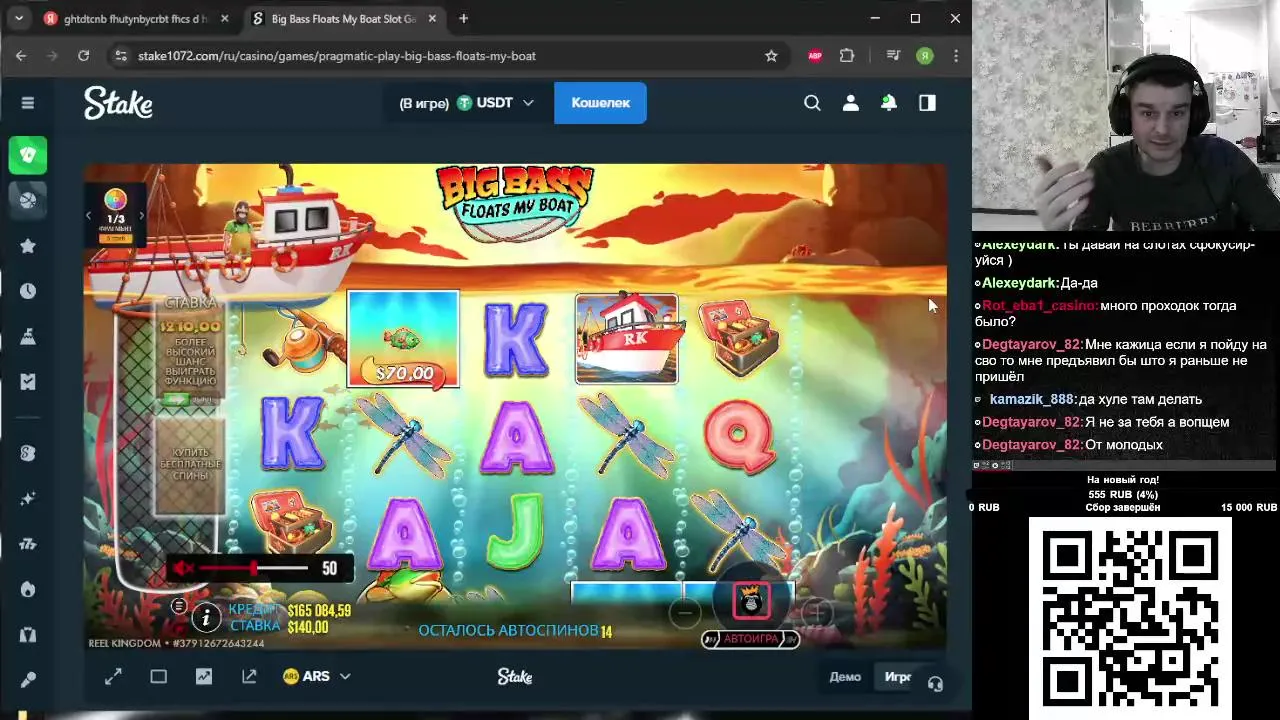Image resolution: width=1280 pixels, height=720 pixels.
Task: Switch to the sports basketball section
Action: click(28, 199)
